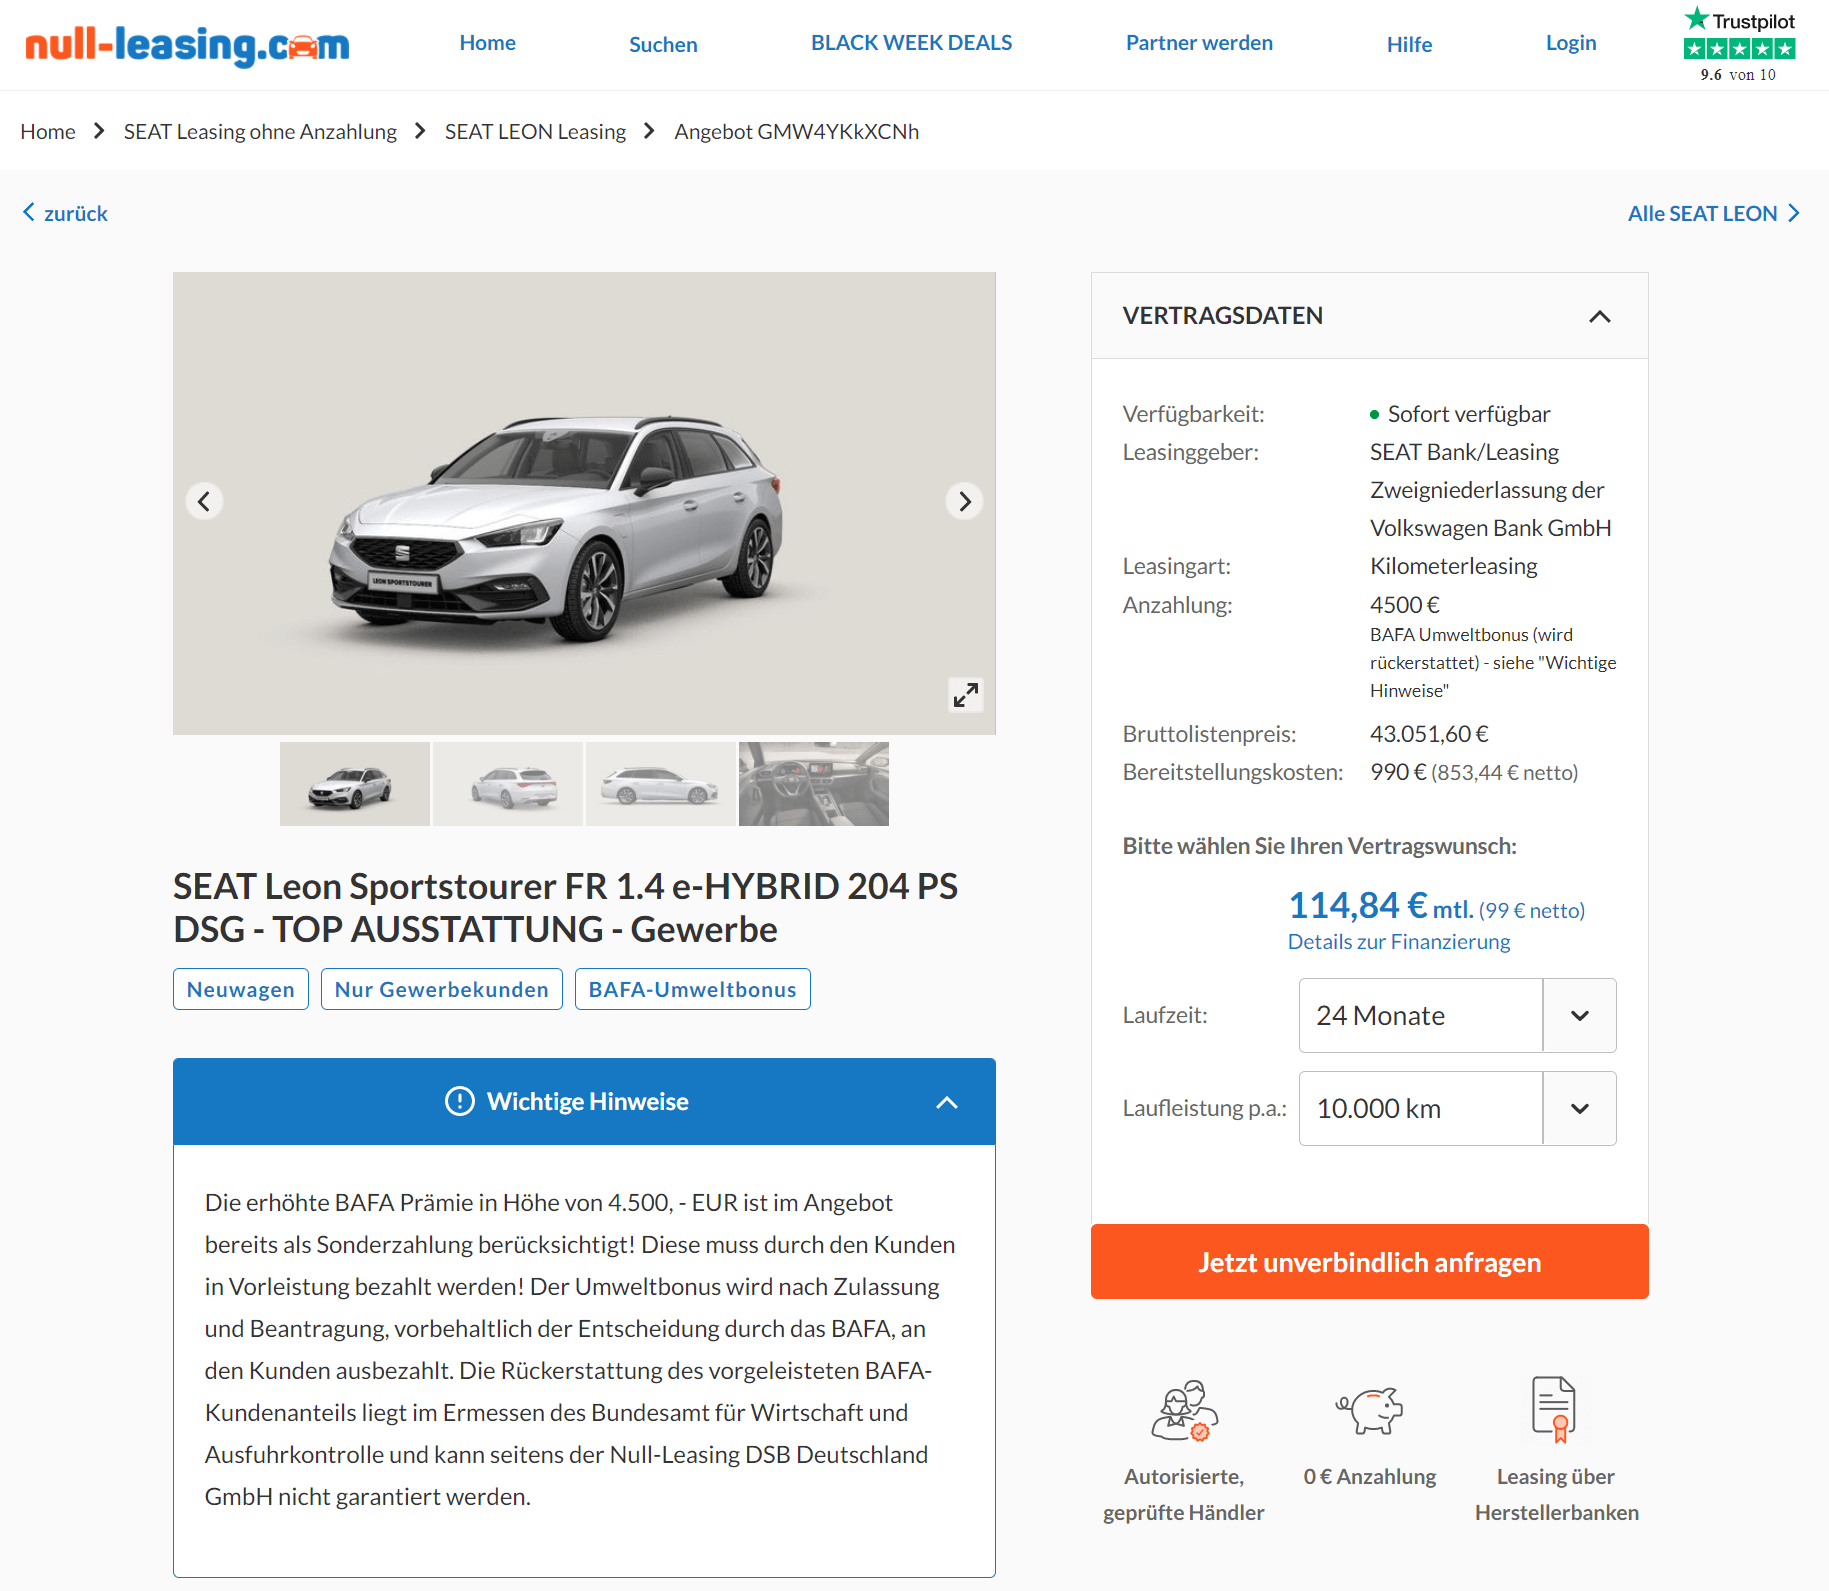Click the Wichtige Hinweise info icon
Viewport: 1829px width, 1591px height.
(x=459, y=1101)
